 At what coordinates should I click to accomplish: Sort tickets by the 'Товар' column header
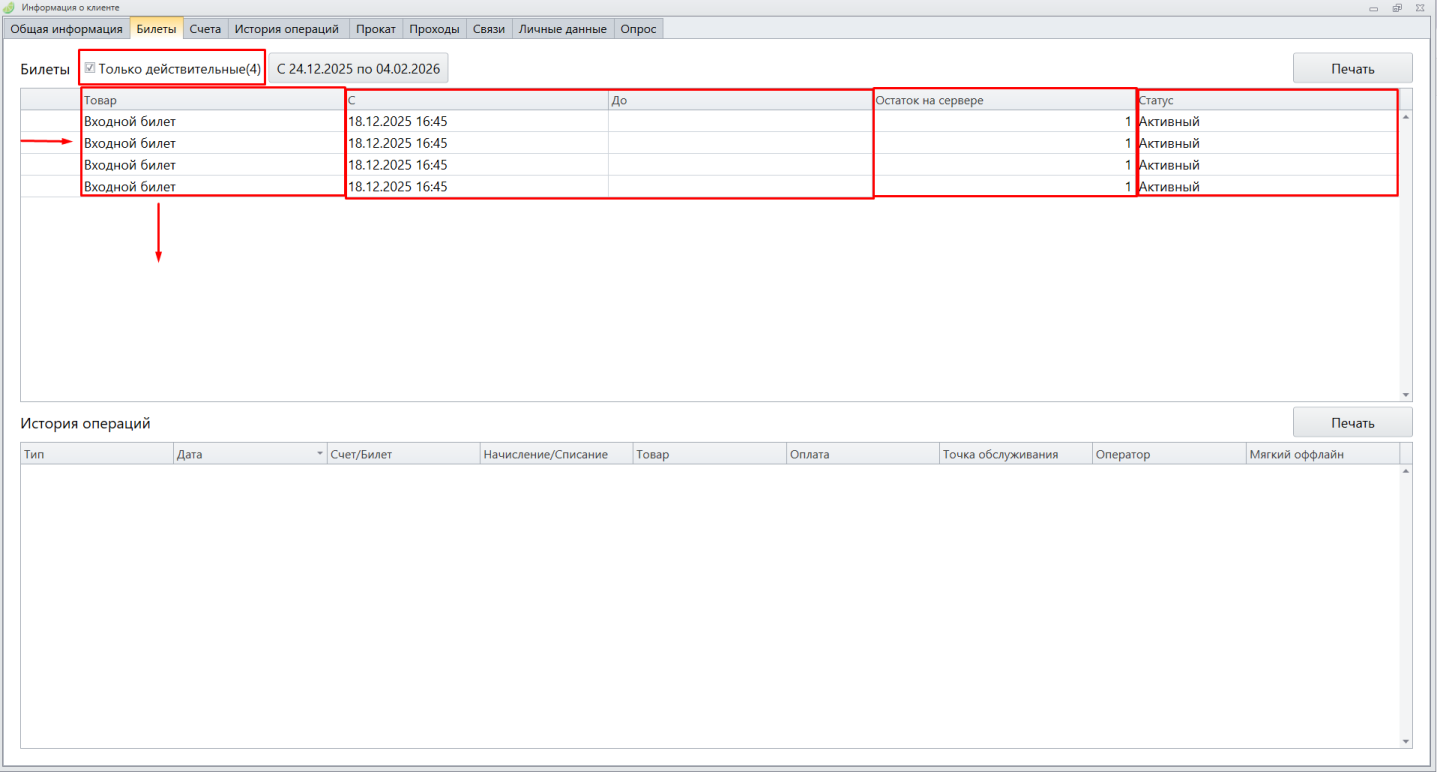tap(212, 101)
